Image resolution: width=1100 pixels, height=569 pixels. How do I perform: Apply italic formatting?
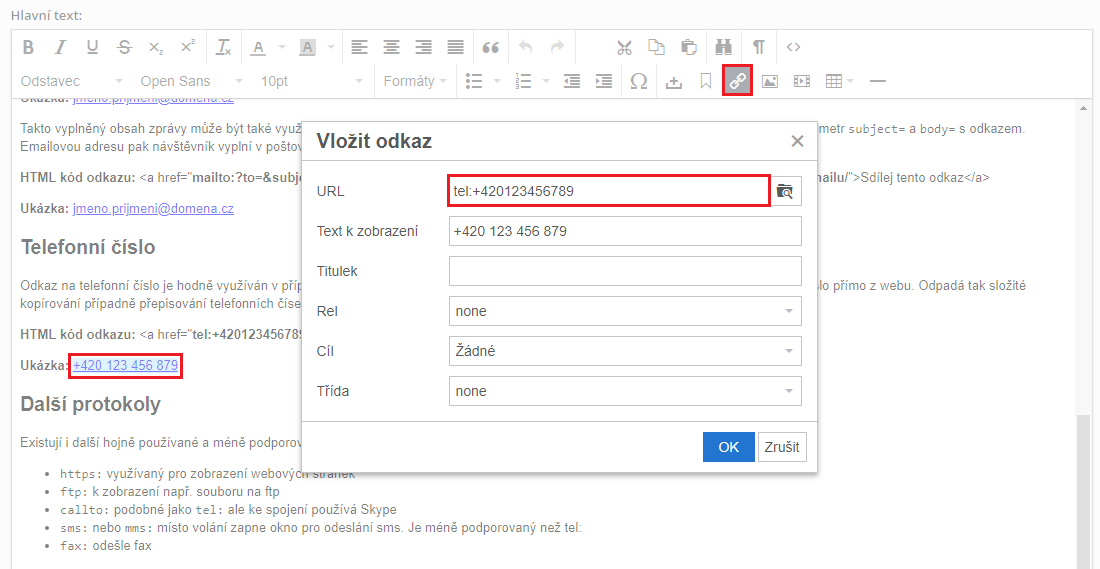(60, 47)
